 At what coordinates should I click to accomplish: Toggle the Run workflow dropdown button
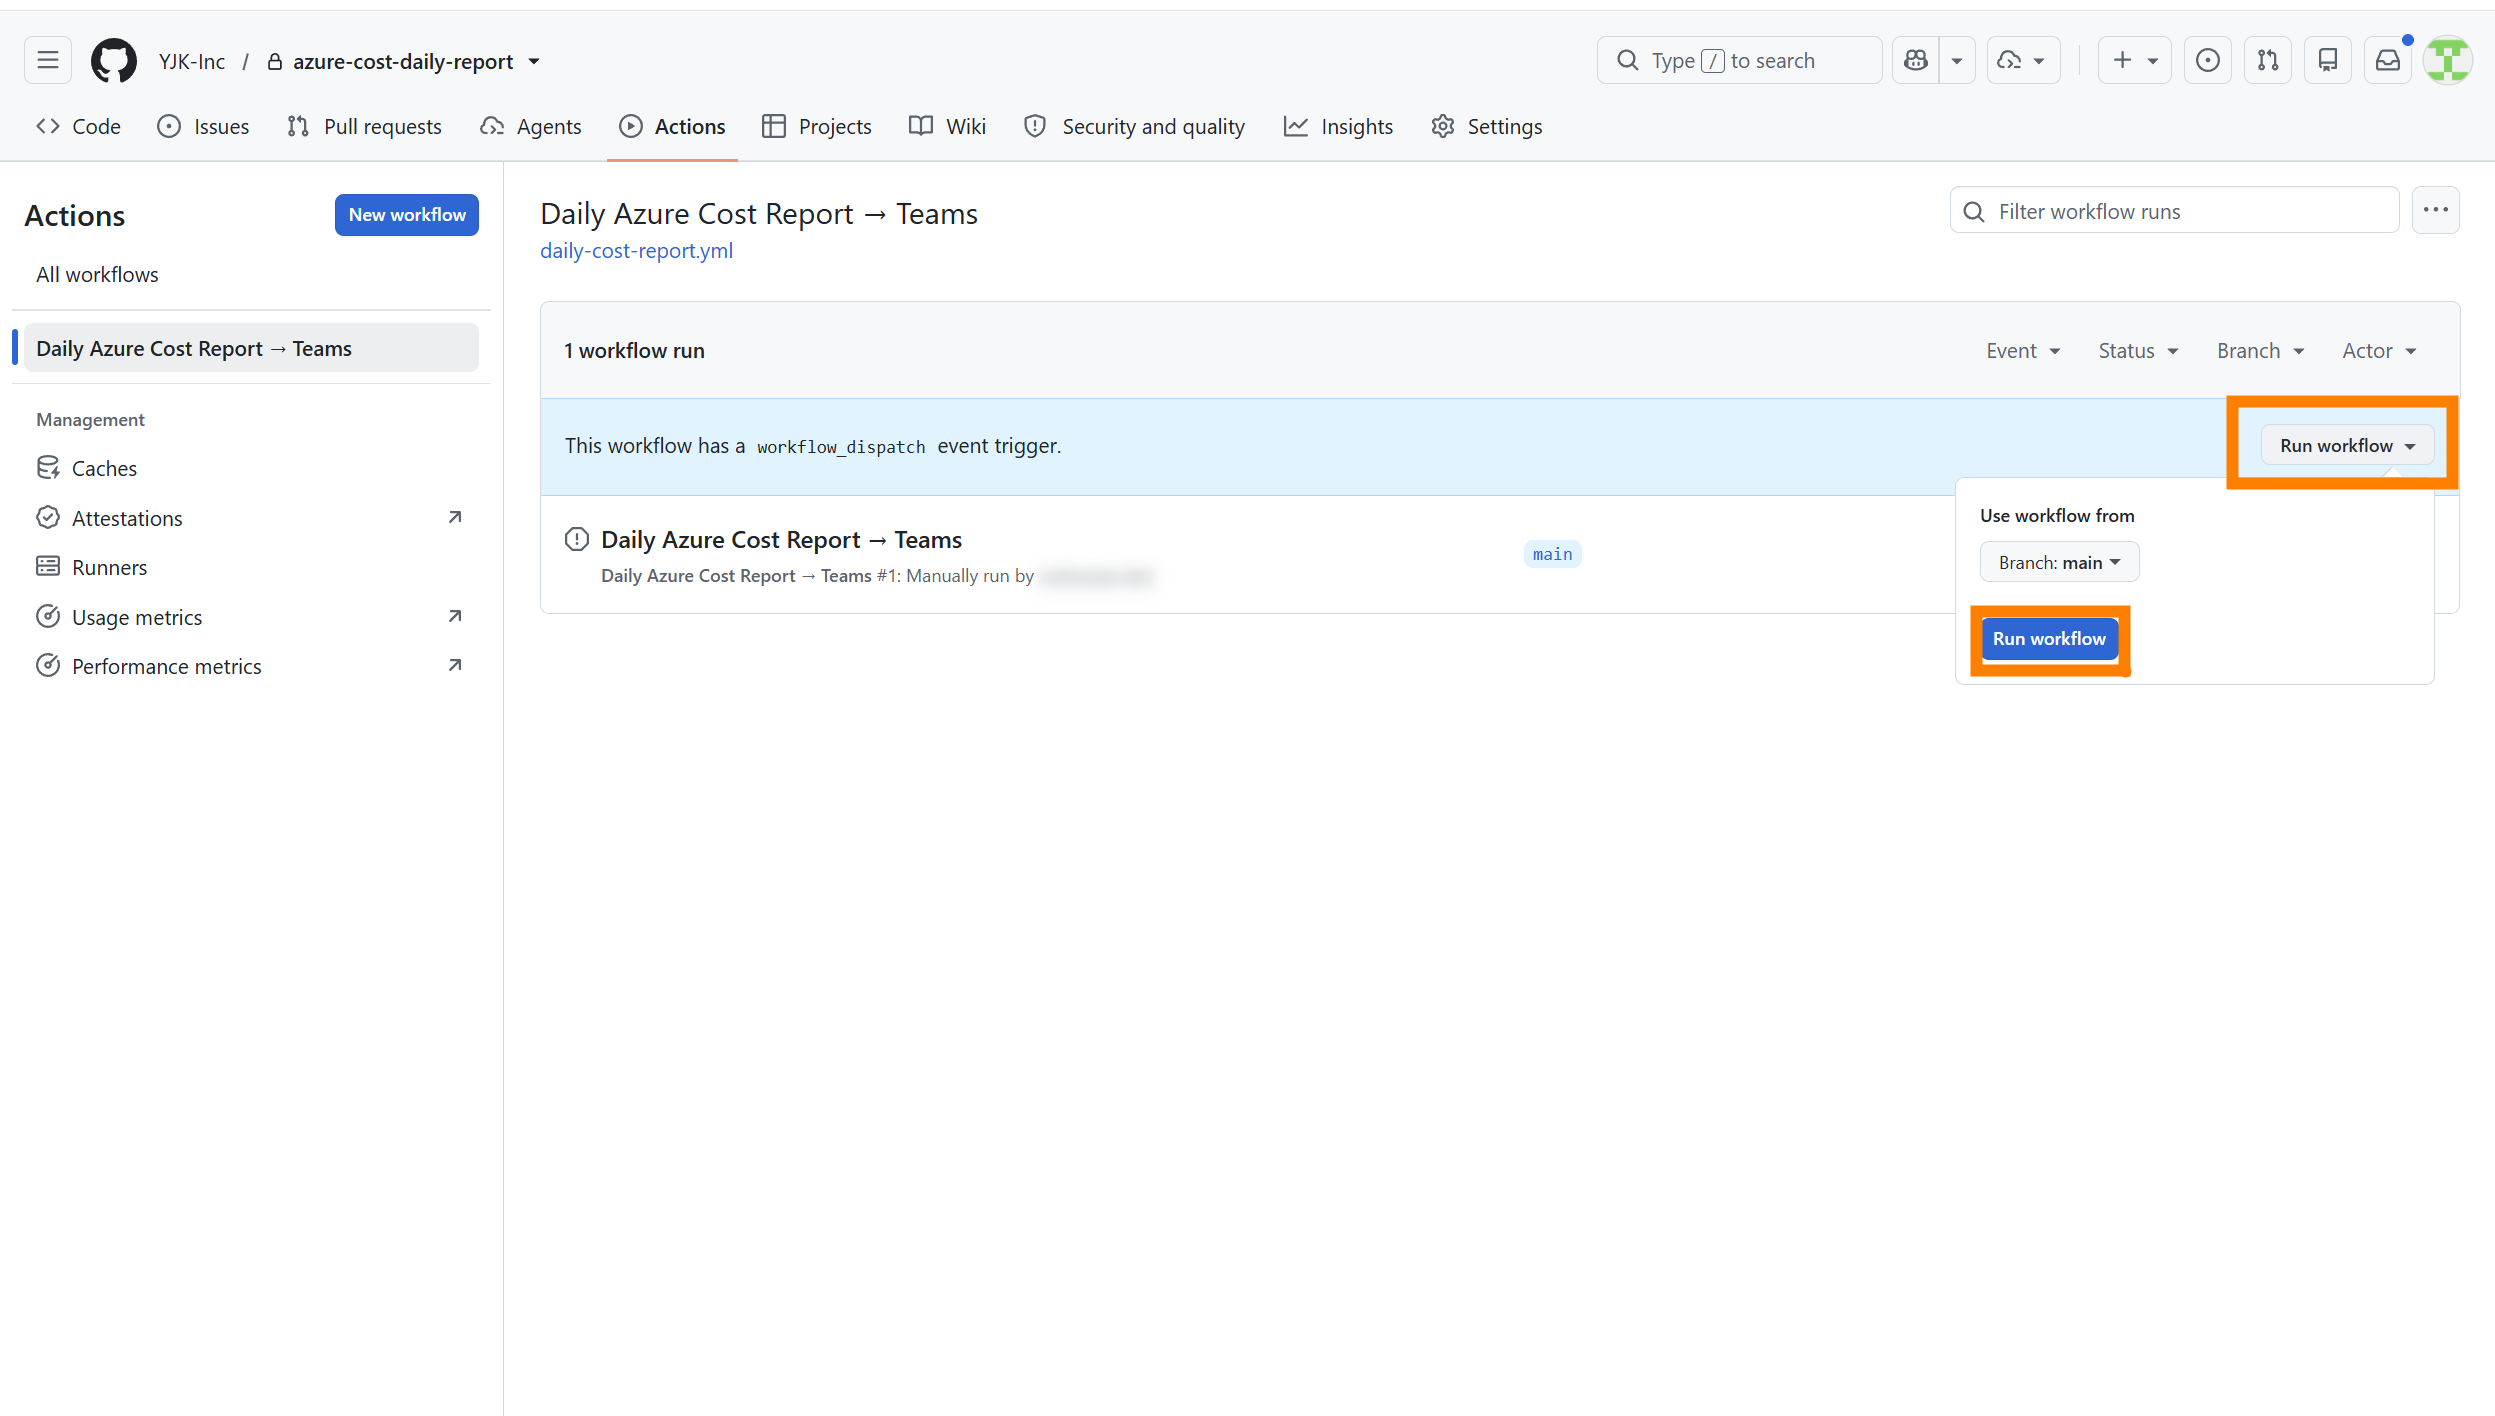[x=2347, y=446]
